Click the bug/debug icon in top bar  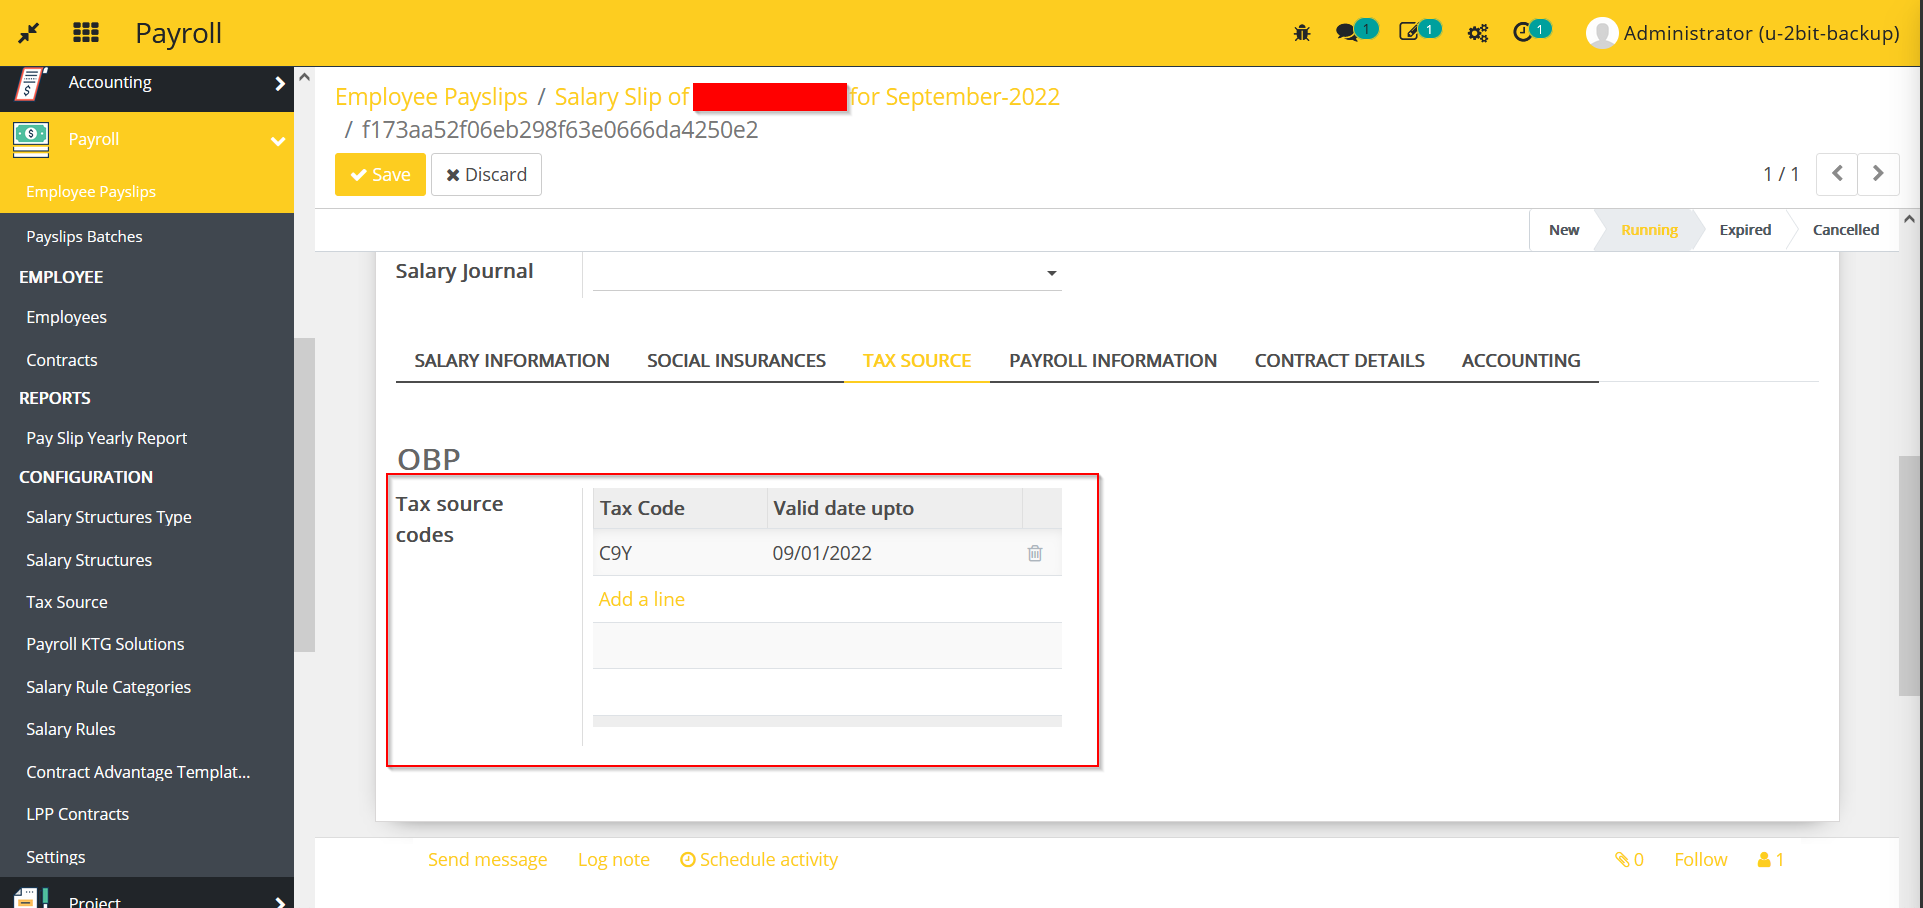[x=1301, y=33]
